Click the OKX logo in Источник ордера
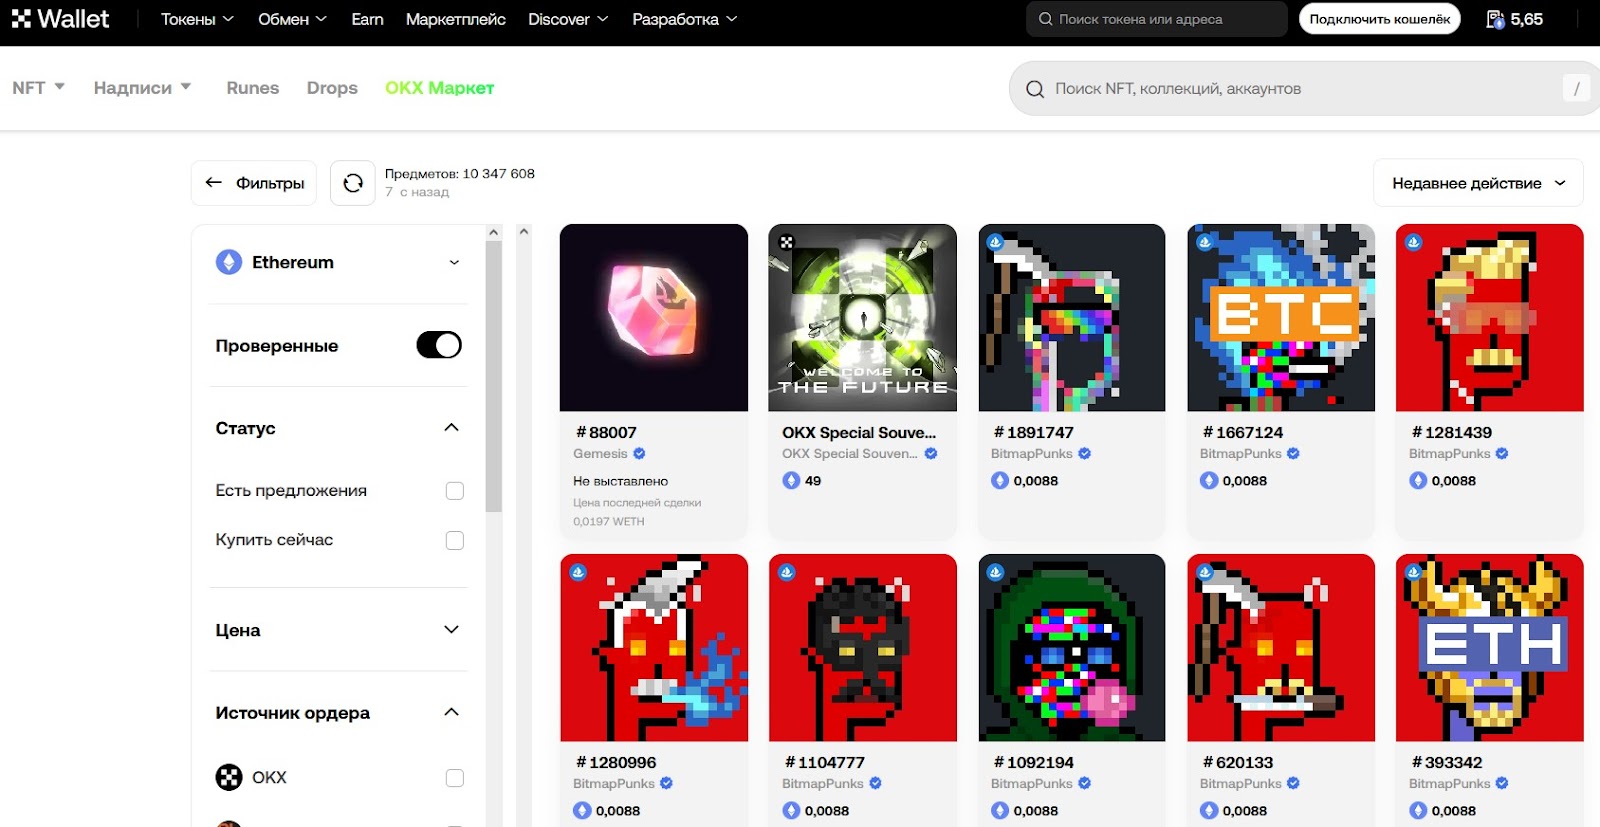Image resolution: width=1600 pixels, height=827 pixels. [229, 777]
